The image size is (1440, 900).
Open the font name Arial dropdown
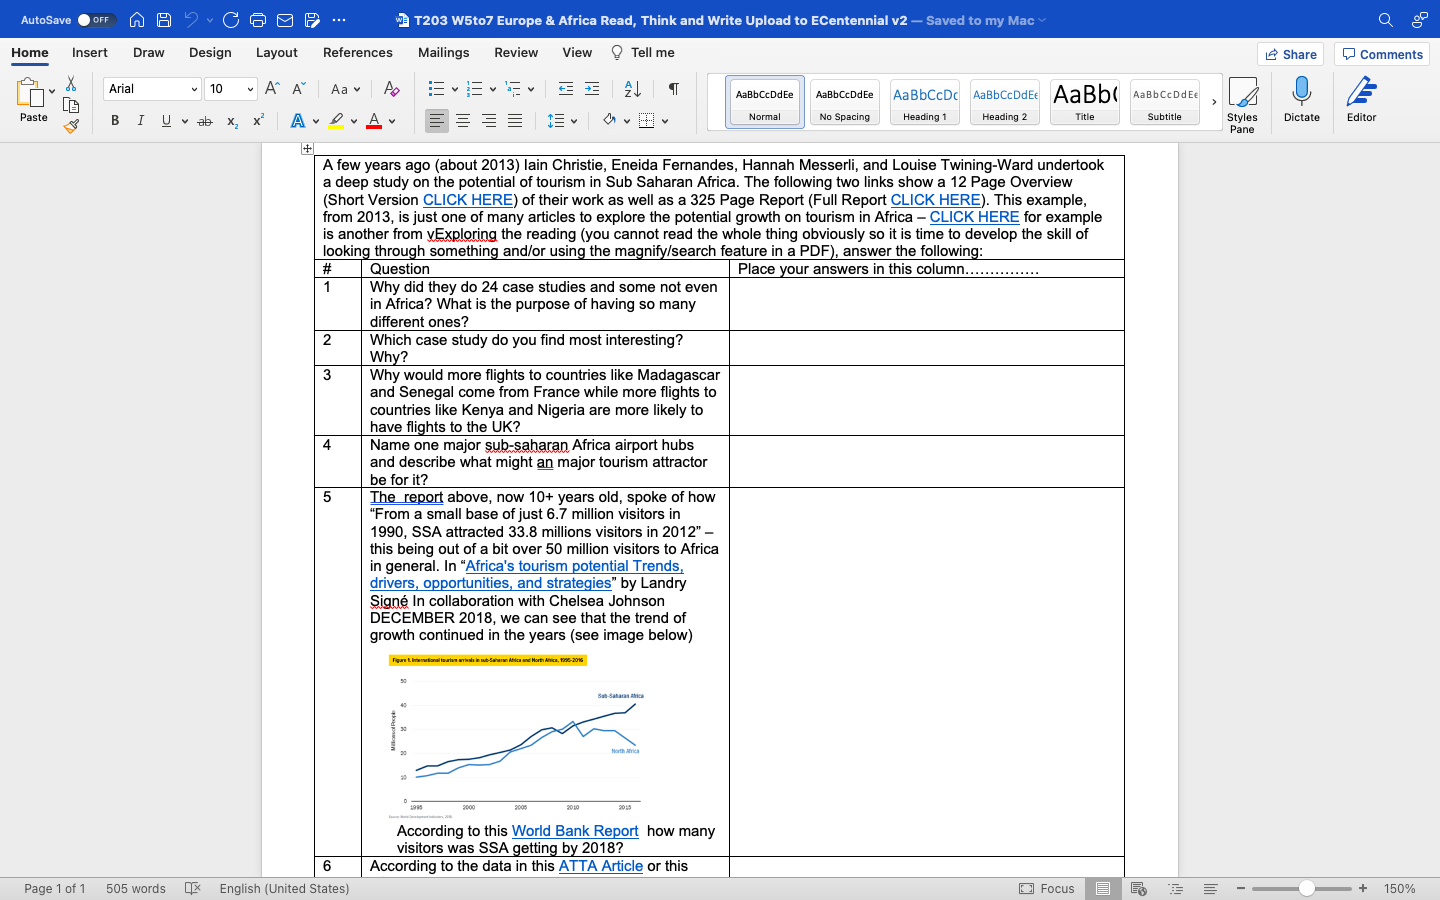tap(194, 89)
